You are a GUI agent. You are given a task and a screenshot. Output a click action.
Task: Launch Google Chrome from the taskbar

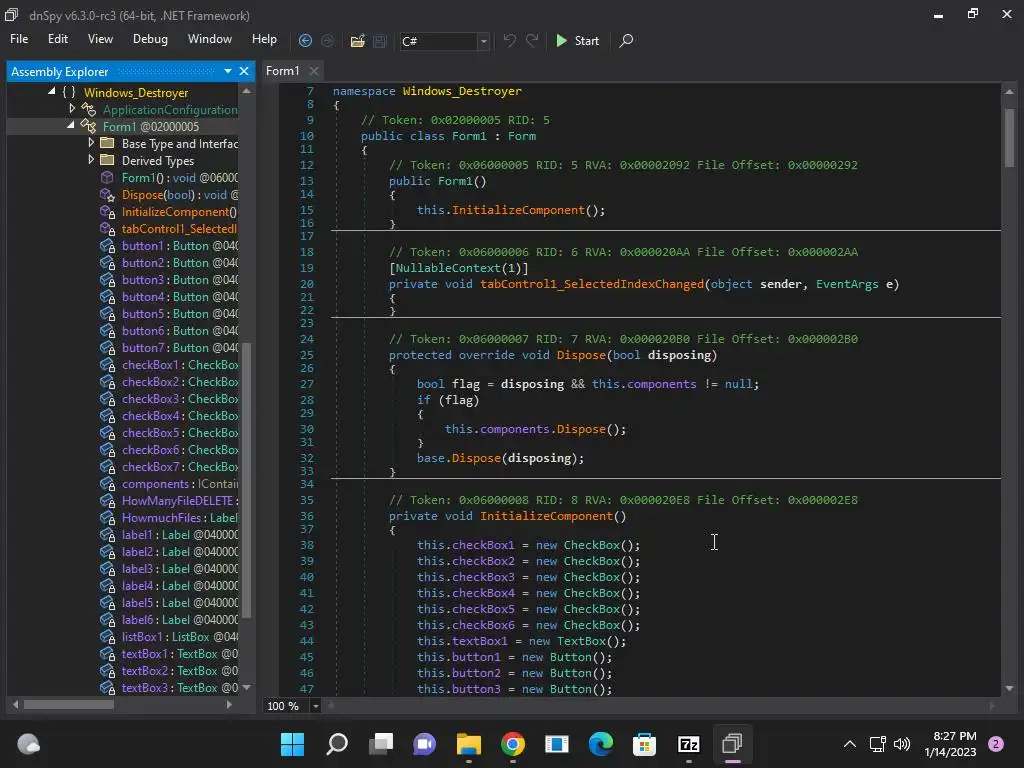point(513,744)
